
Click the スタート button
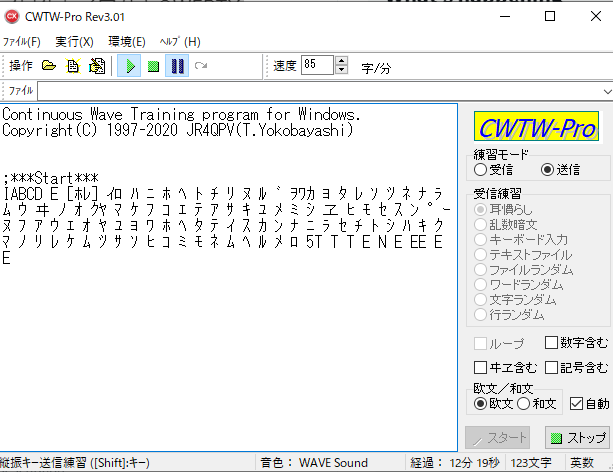[498, 438]
